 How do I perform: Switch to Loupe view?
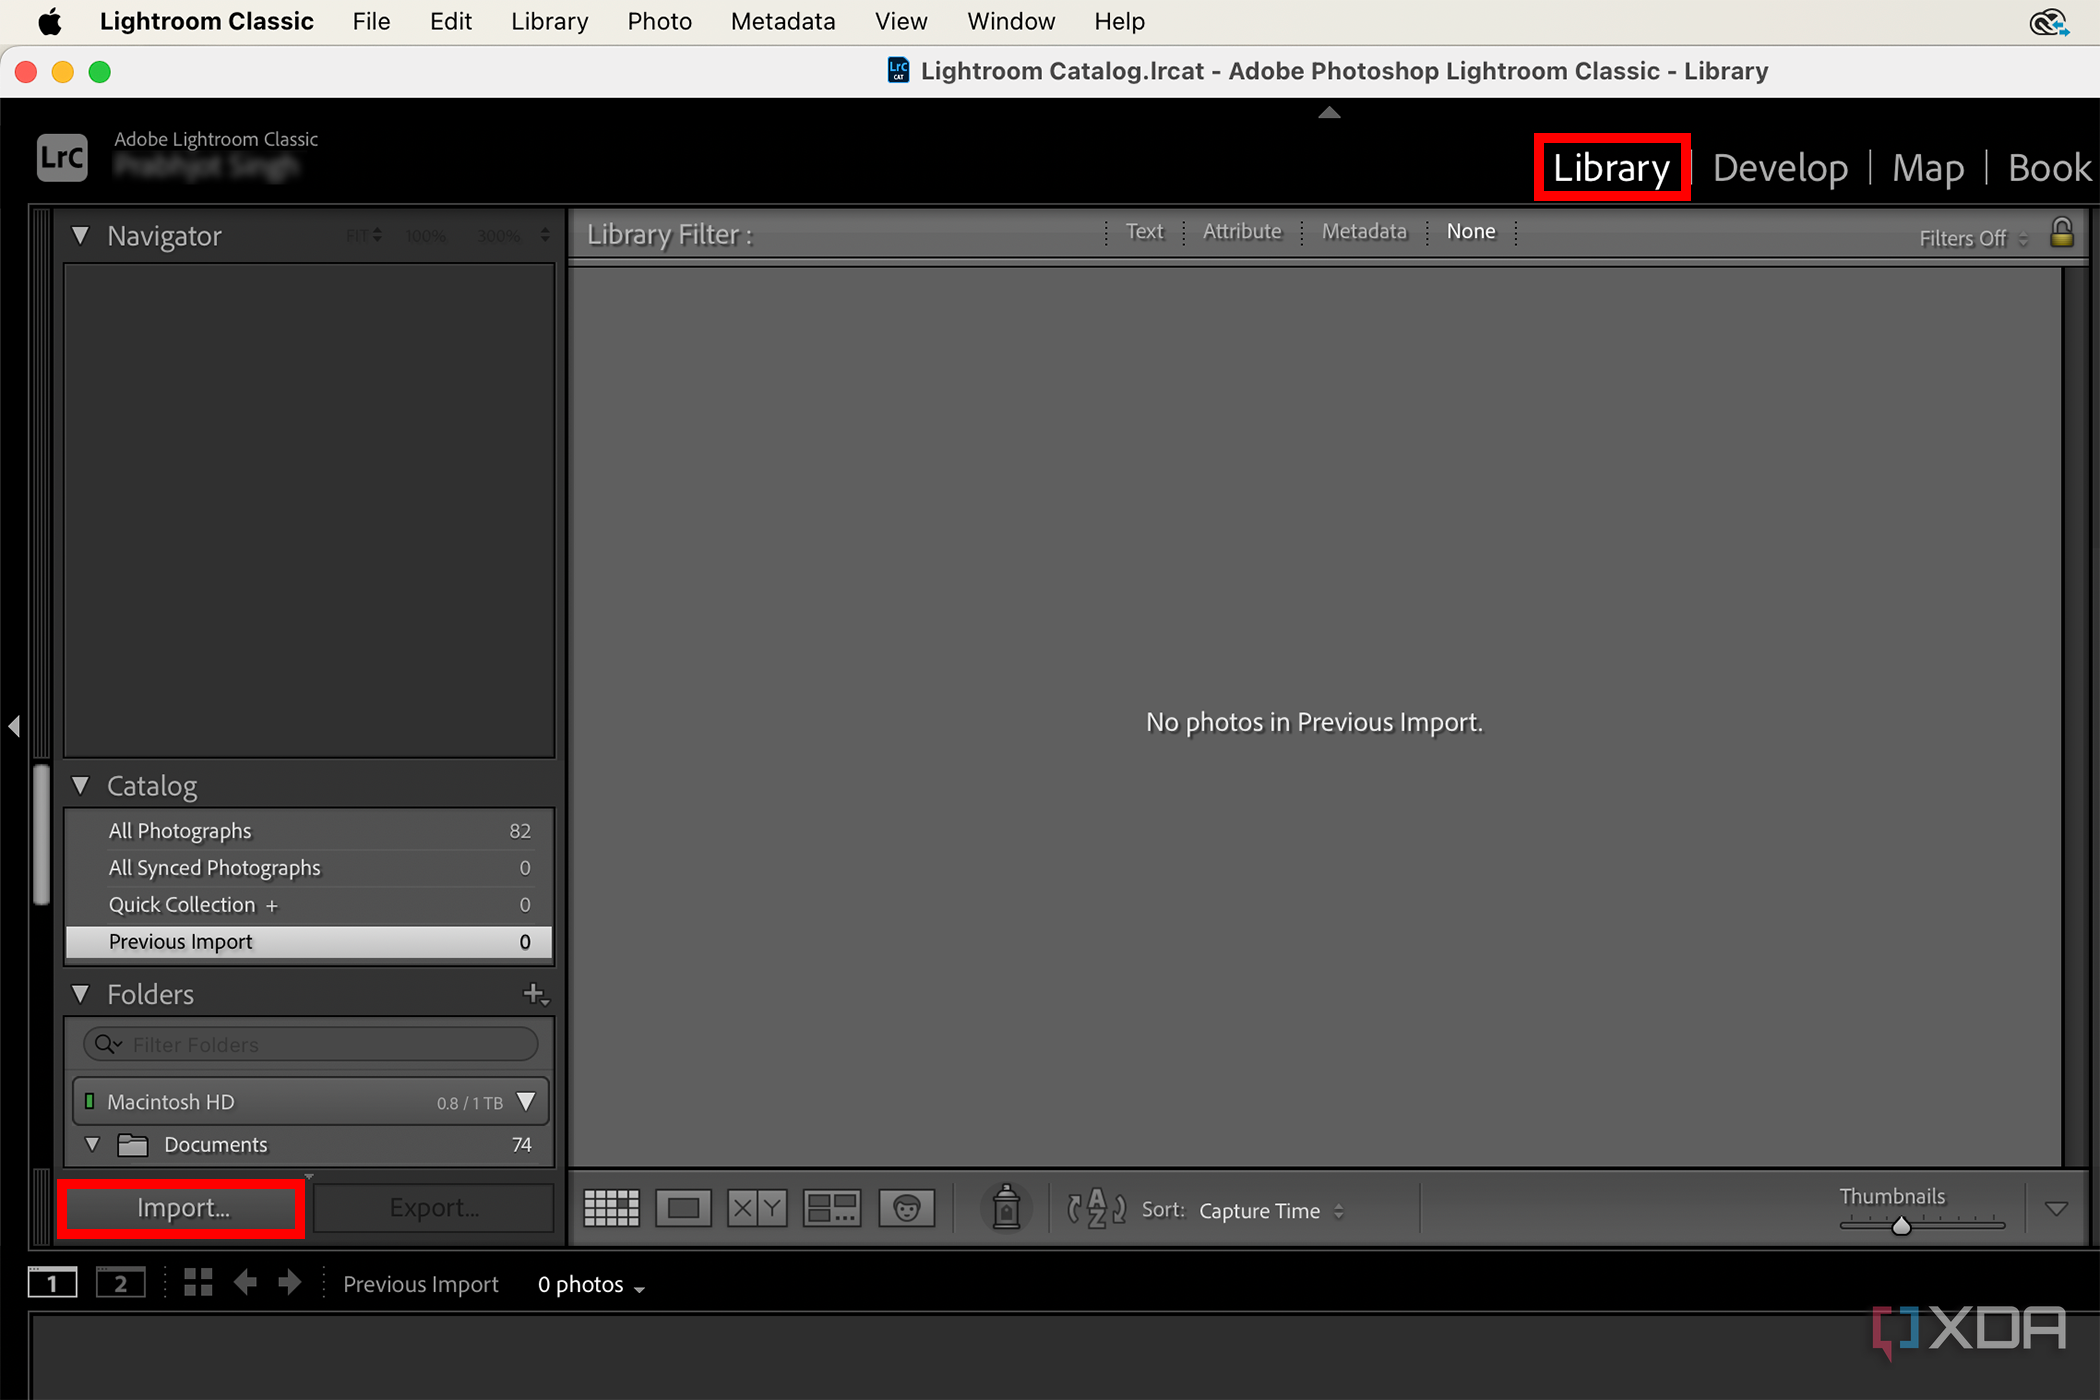pyautogui.click(x=684, y=1207)
